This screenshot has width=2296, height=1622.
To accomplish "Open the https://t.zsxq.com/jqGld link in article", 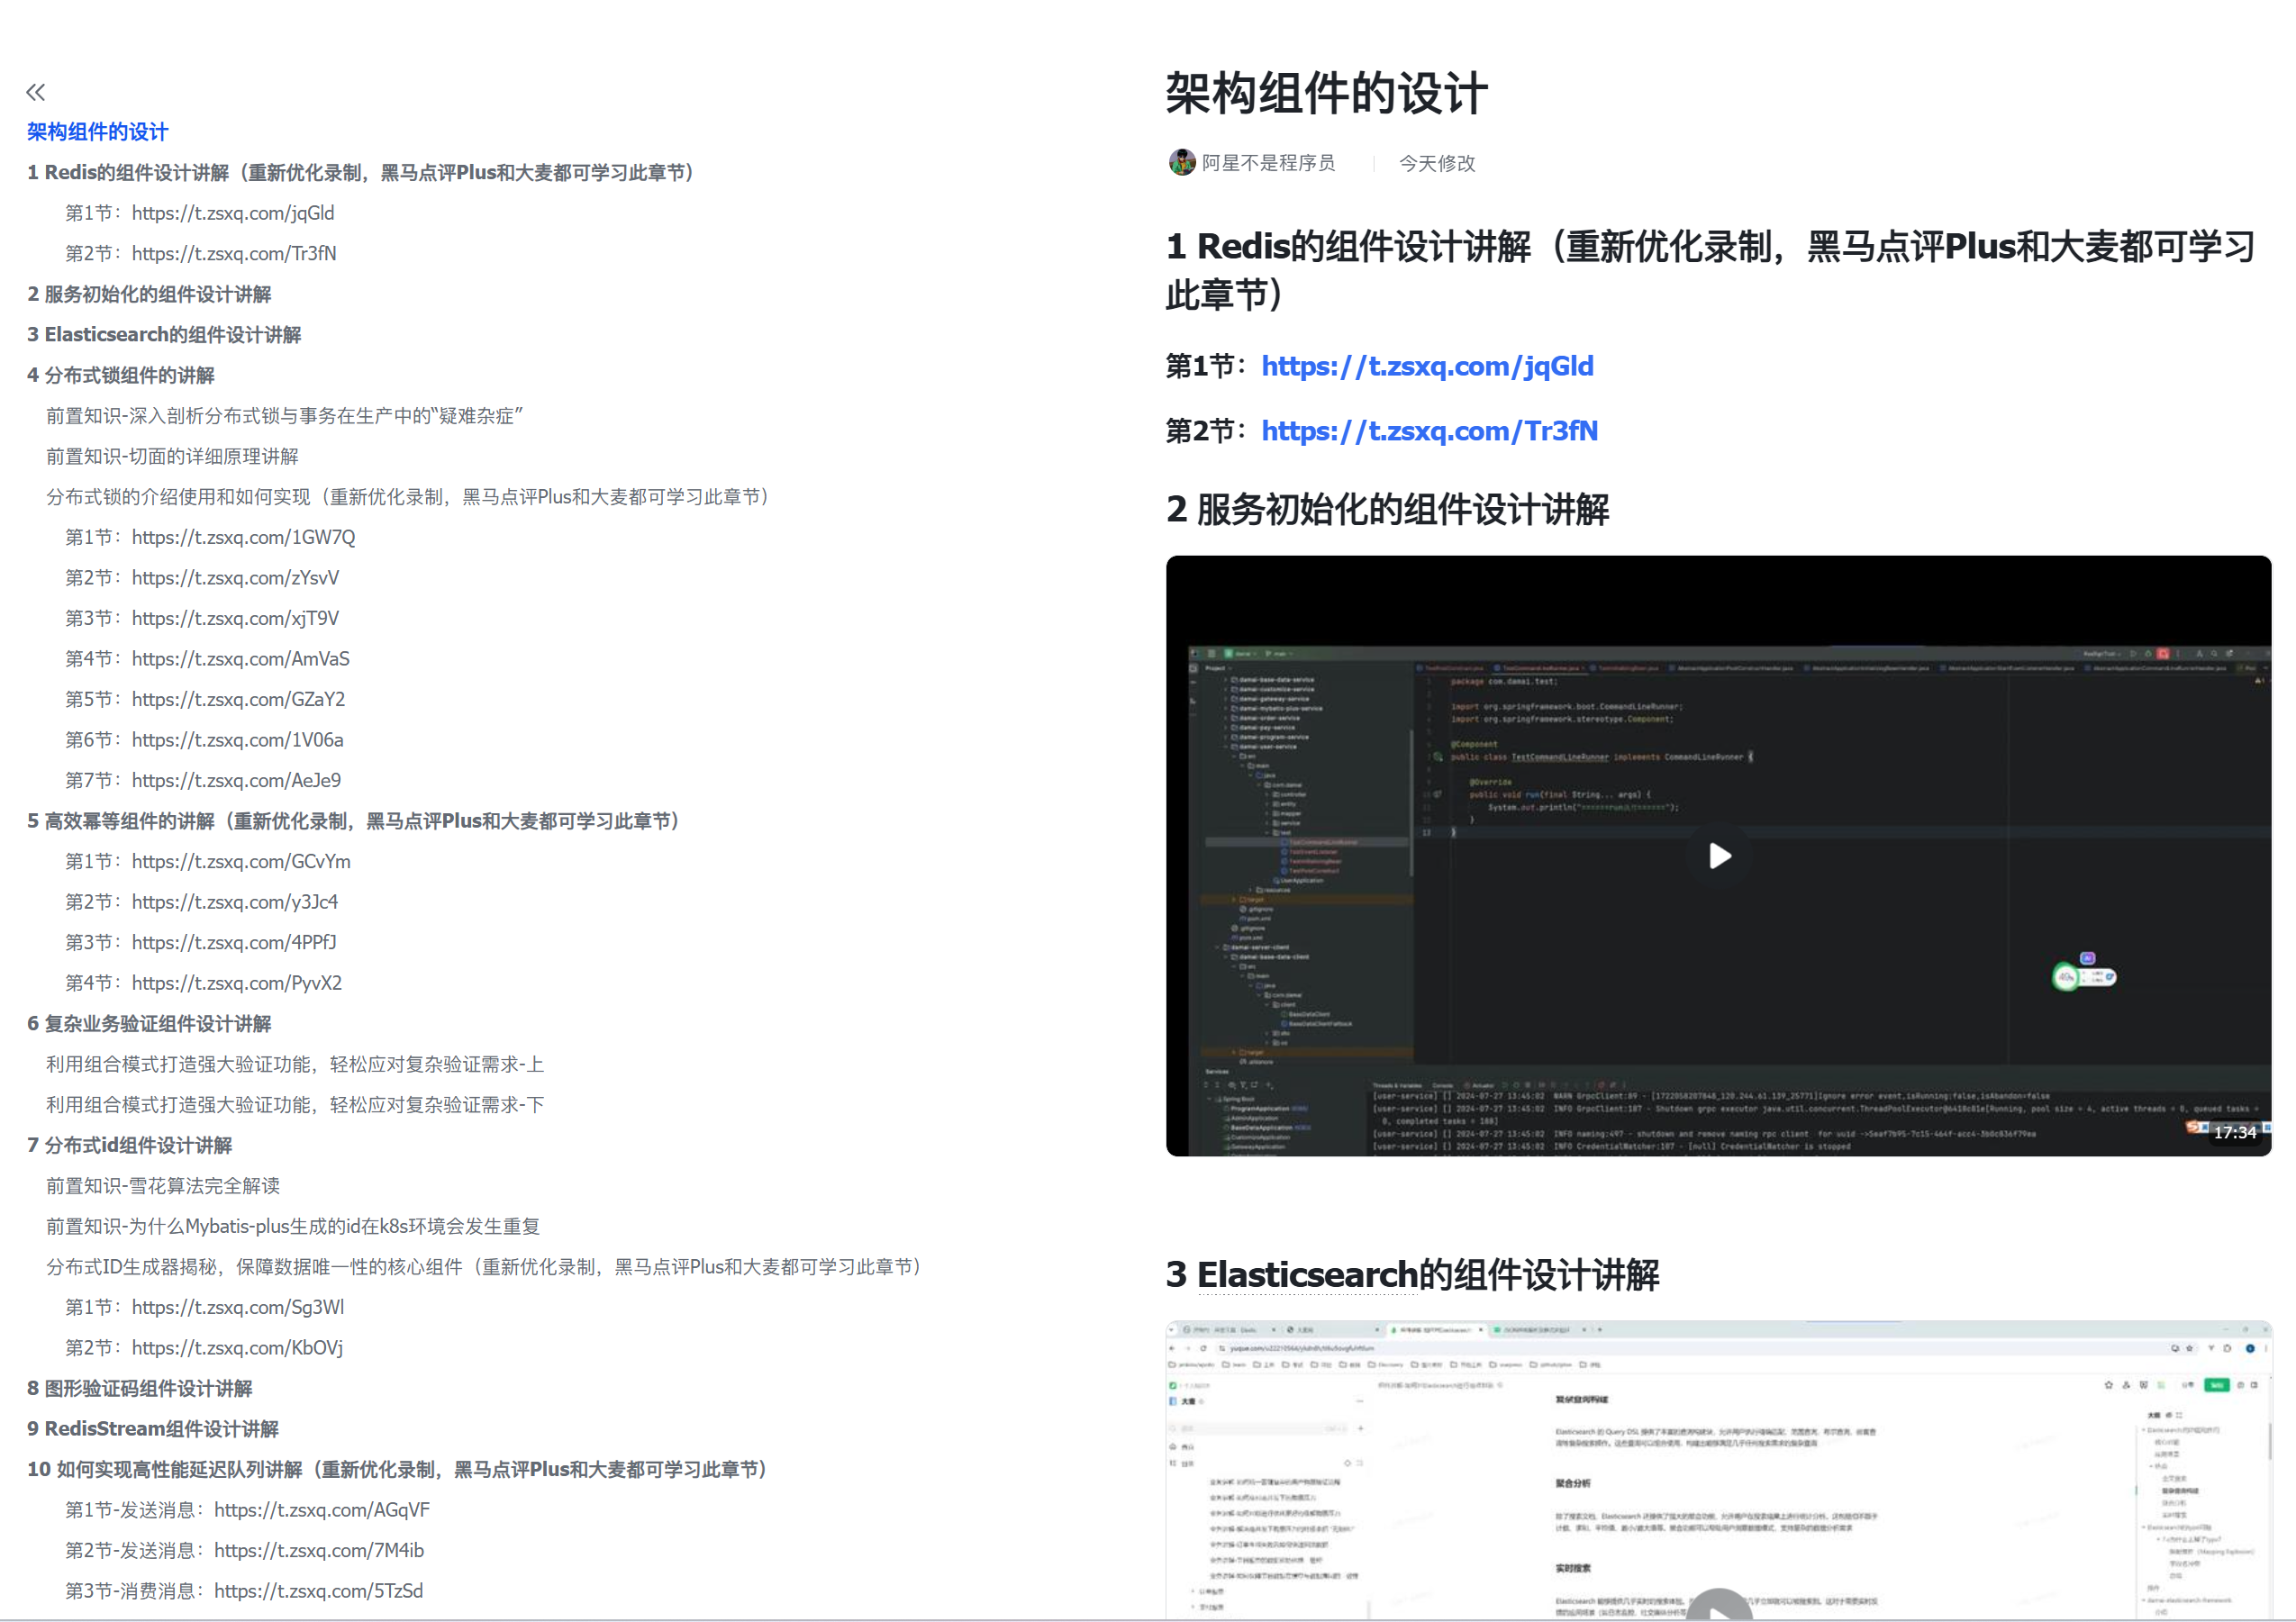I will pyautogui.click(x=1427, y=366).
